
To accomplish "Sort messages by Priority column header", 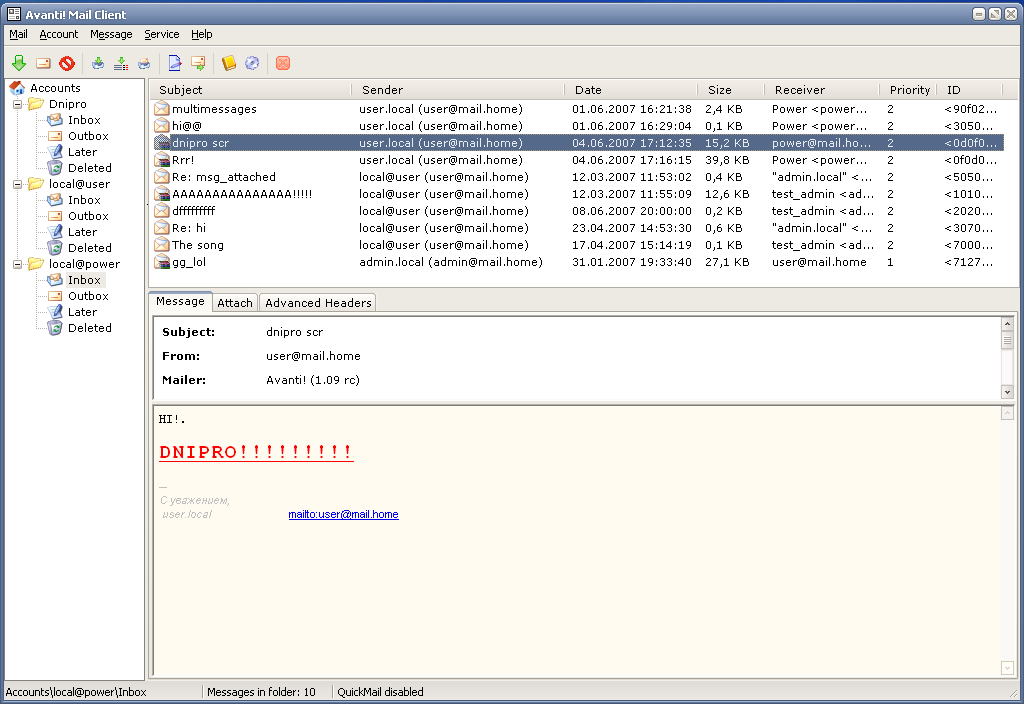I will (908, 90).
